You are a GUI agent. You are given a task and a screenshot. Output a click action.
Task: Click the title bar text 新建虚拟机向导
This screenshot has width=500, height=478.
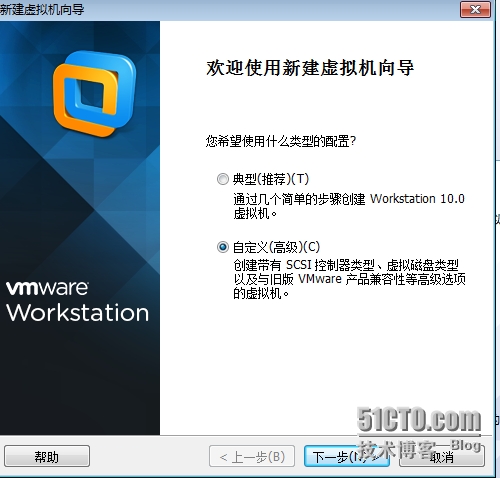42,9
